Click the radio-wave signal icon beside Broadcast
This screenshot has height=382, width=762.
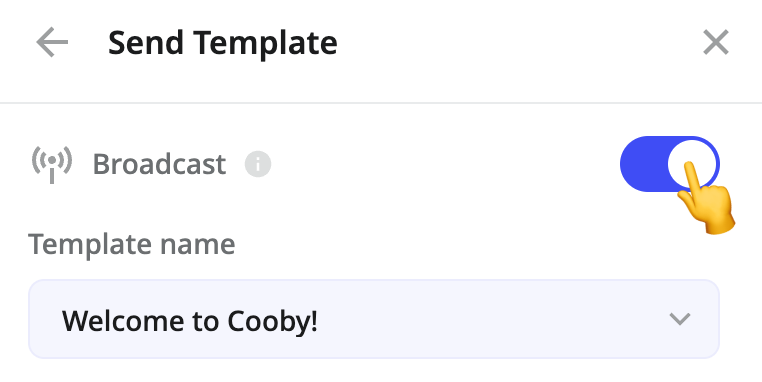pyautogui.click(x=52, y=164)
